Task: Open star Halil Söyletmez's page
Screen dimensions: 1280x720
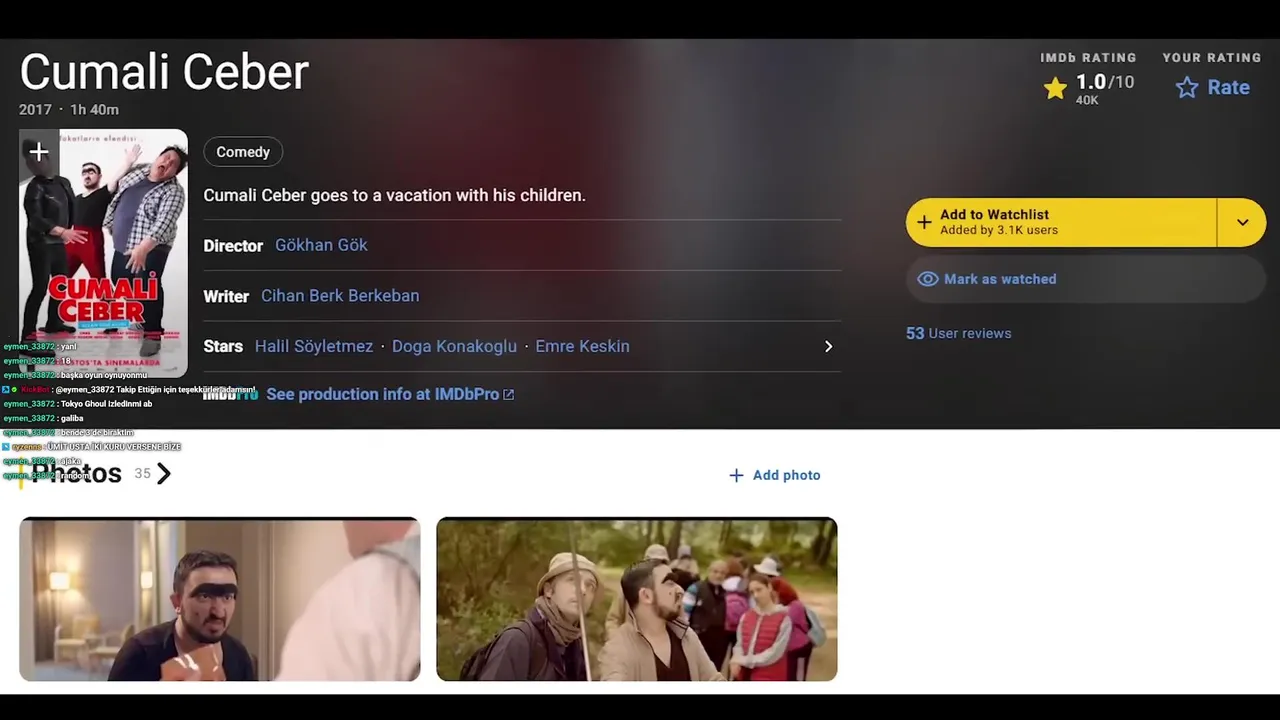Action: 314,346
